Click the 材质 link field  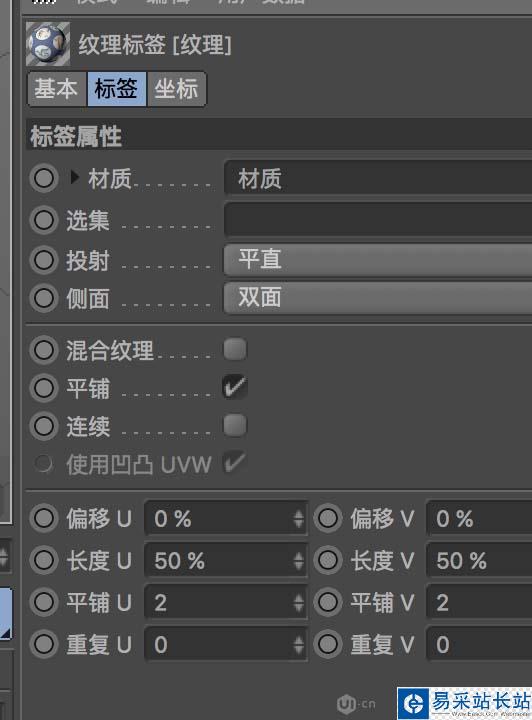click(378, 178)
